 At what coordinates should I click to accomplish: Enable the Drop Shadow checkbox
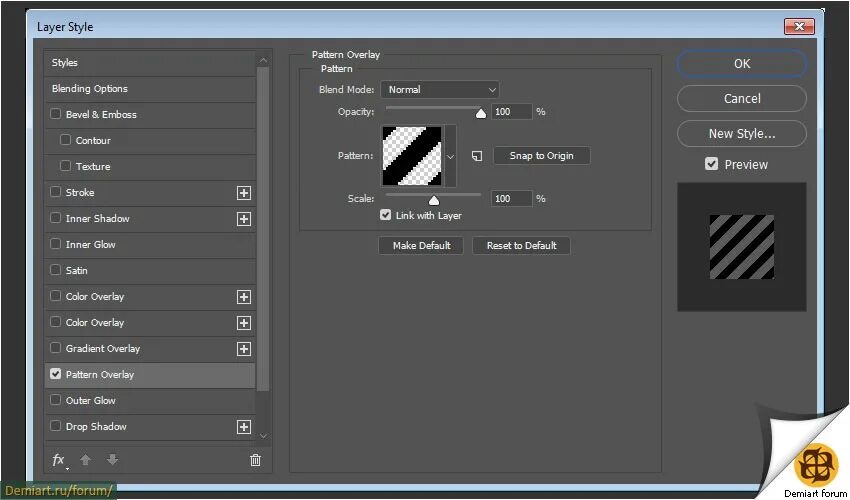(x=55, y=426)
